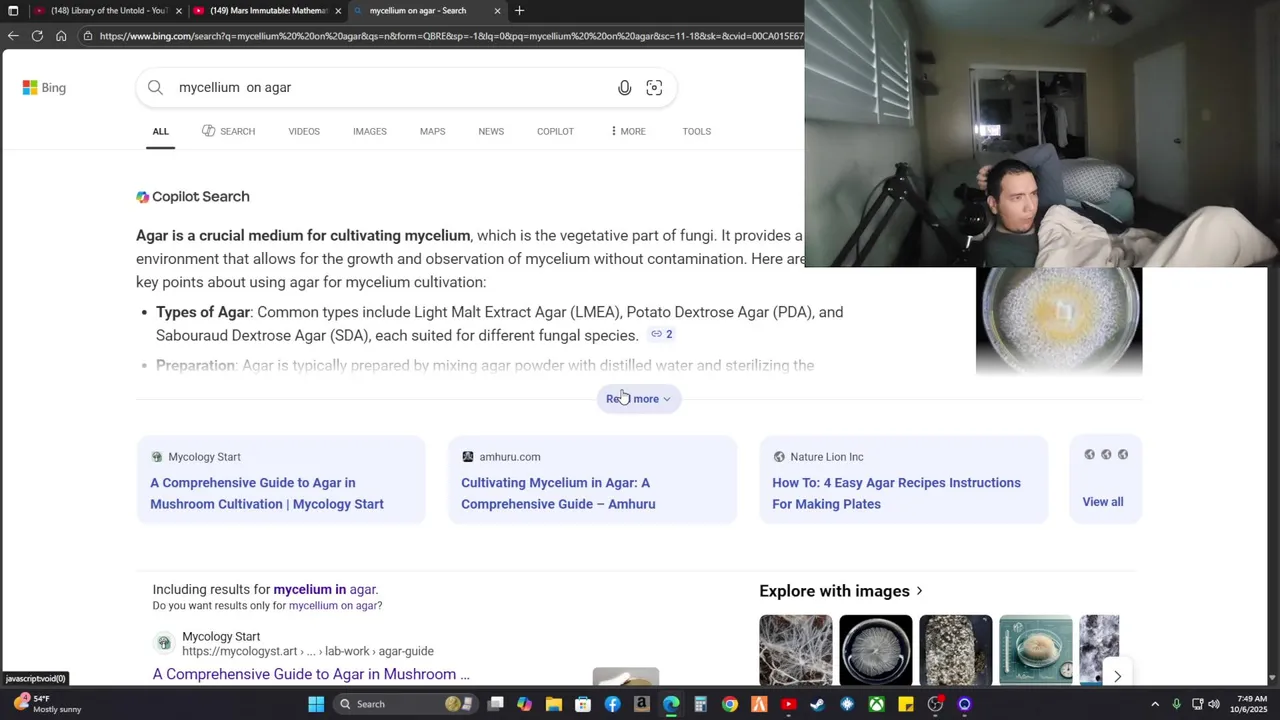
Task: Open Copilot from the taskbar
Action: click(524, 704)
